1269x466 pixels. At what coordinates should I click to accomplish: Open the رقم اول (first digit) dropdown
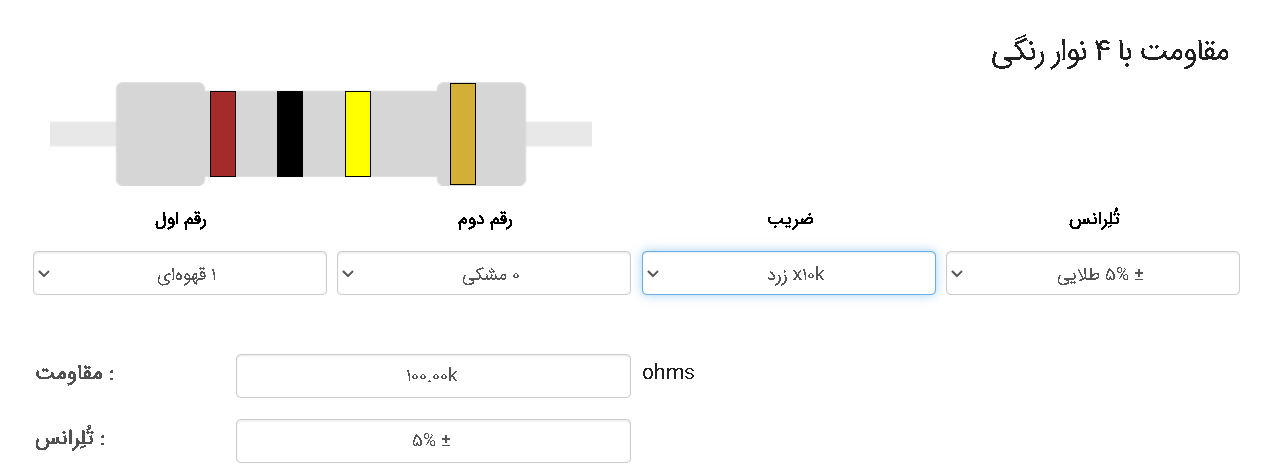click(x=180, y=273)
